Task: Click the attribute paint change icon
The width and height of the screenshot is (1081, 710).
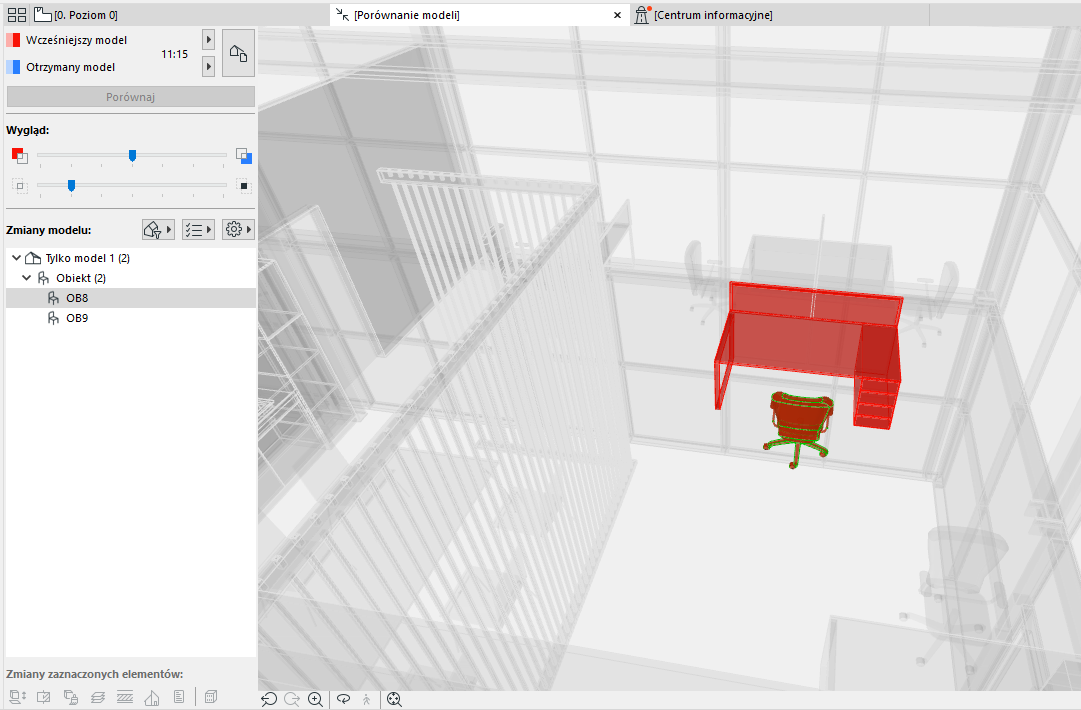Action: [70, 697]
